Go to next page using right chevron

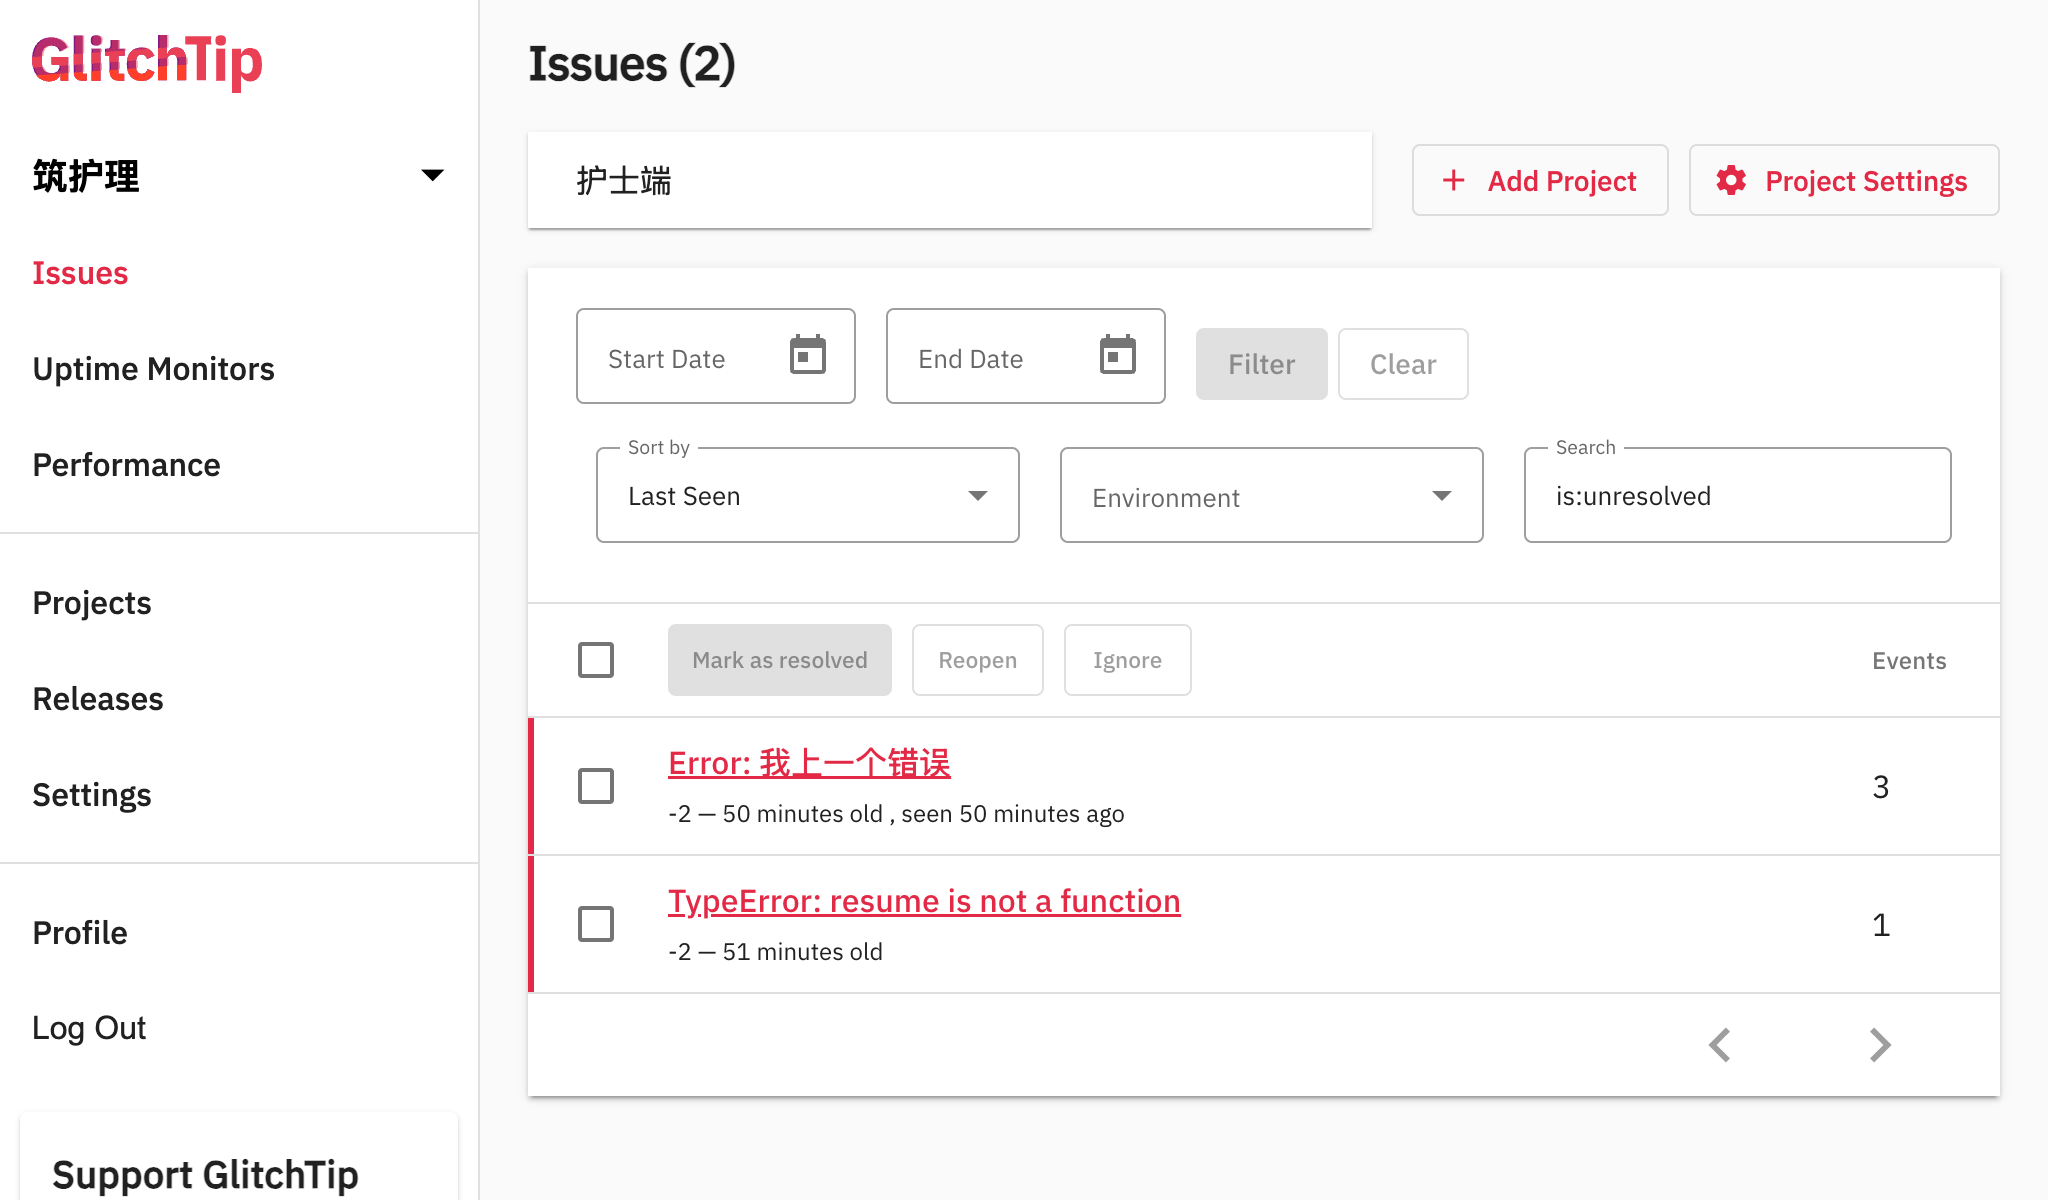[1880, 1045]
